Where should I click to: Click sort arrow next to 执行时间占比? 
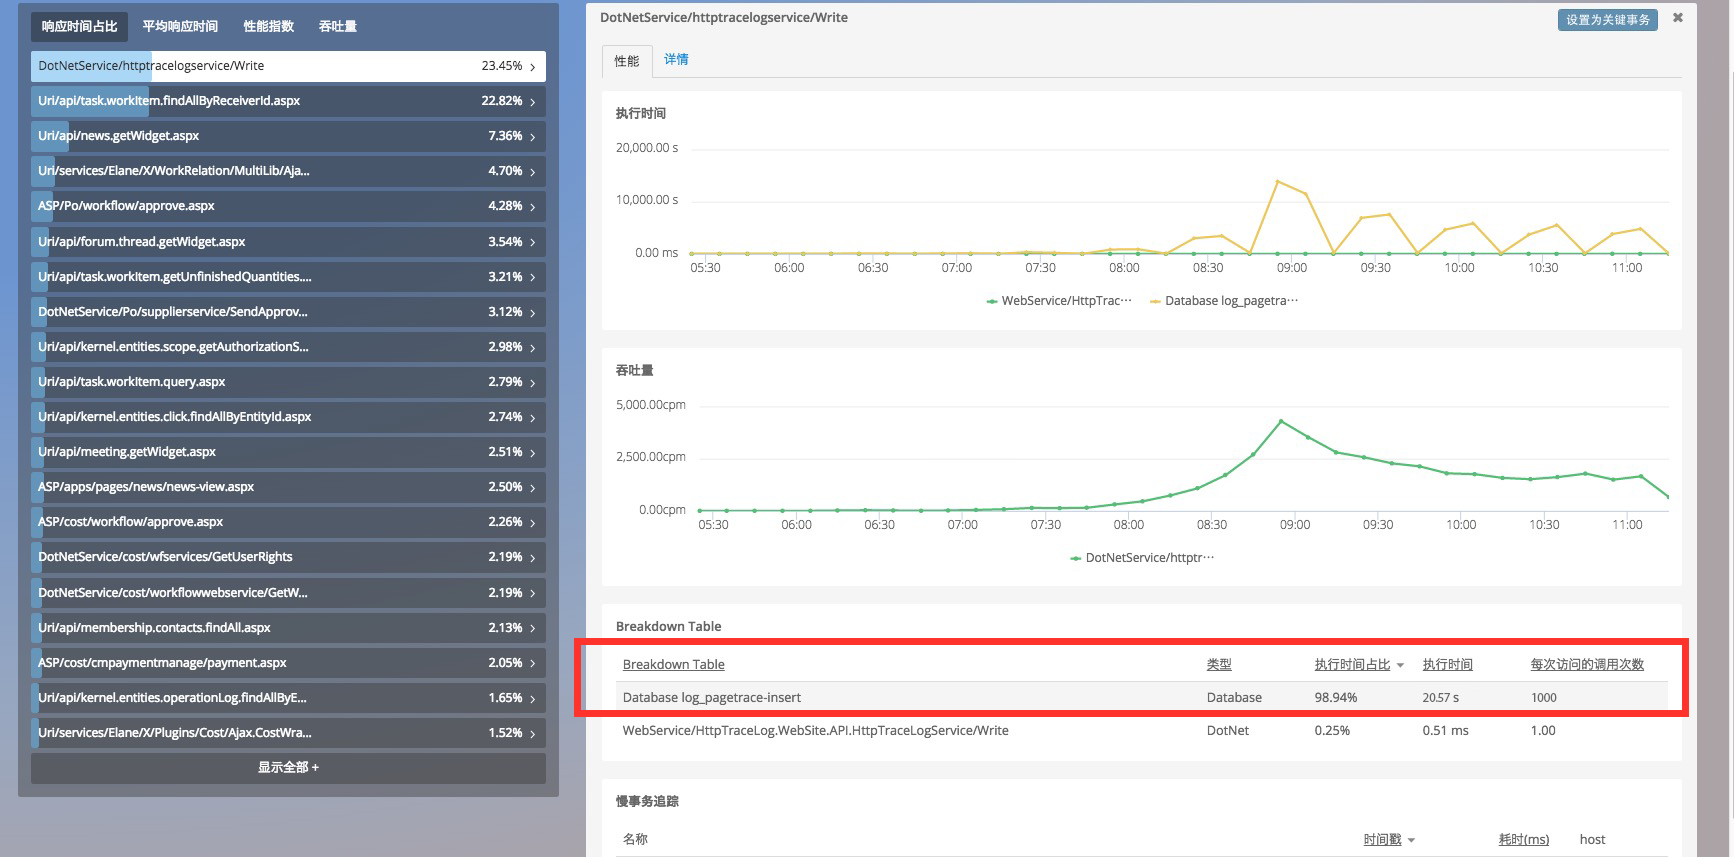click(x=1400, y=666)
